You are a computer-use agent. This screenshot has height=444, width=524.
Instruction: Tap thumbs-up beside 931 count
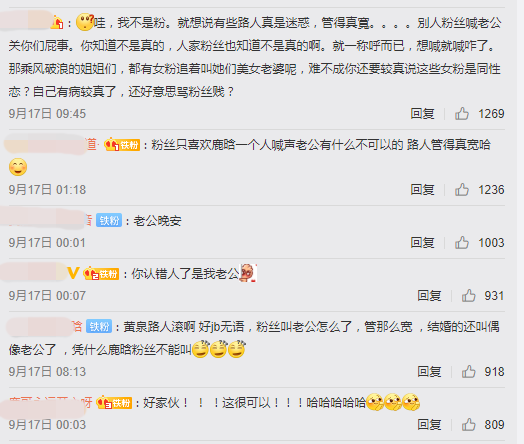[x=469, y=296]
